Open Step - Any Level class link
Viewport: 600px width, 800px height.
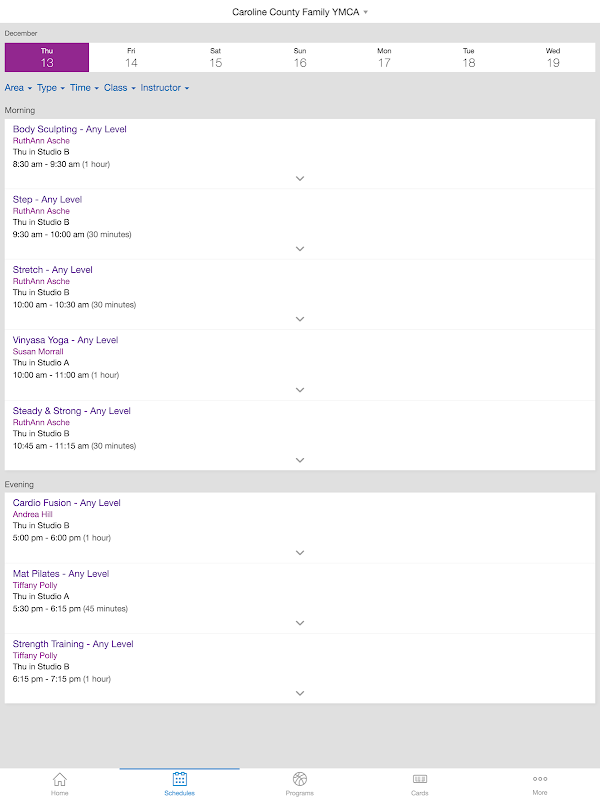click(47, 200)
